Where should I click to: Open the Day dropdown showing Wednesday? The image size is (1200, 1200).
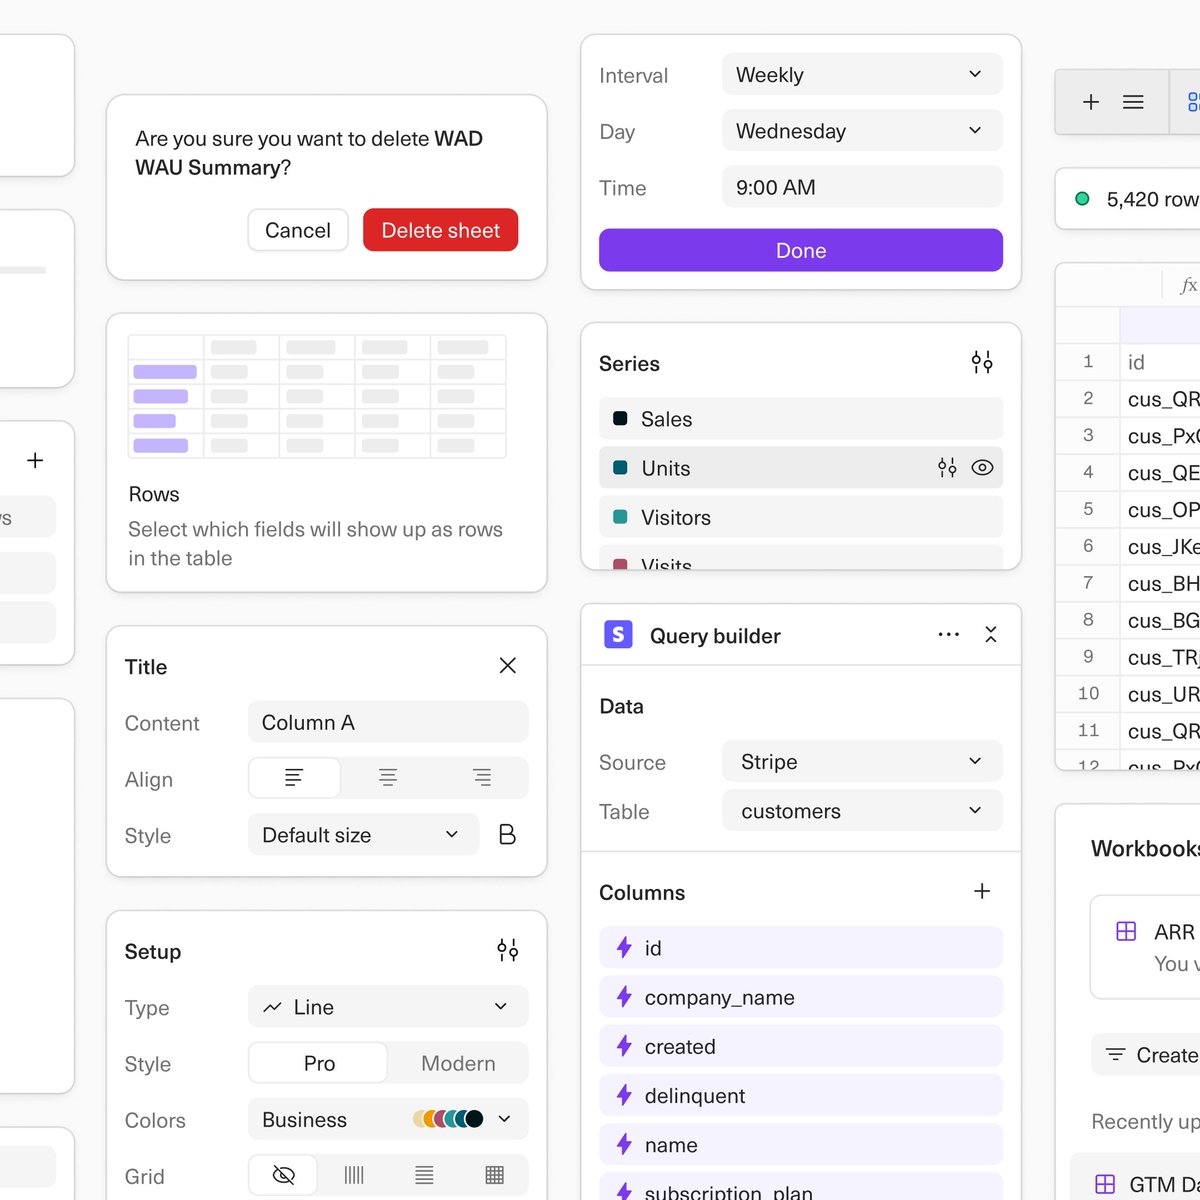(862, 131)
